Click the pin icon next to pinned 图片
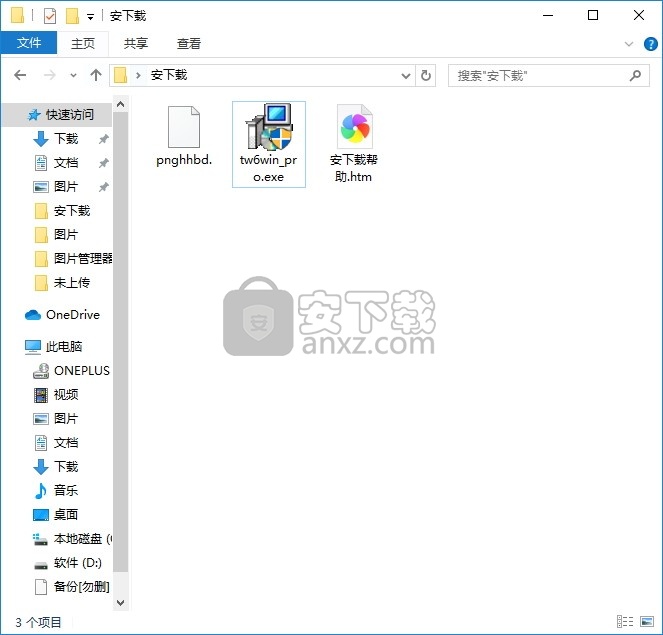The width and height of the screenshot is (663, 635). pyautogui.click(x=104, y=186)
